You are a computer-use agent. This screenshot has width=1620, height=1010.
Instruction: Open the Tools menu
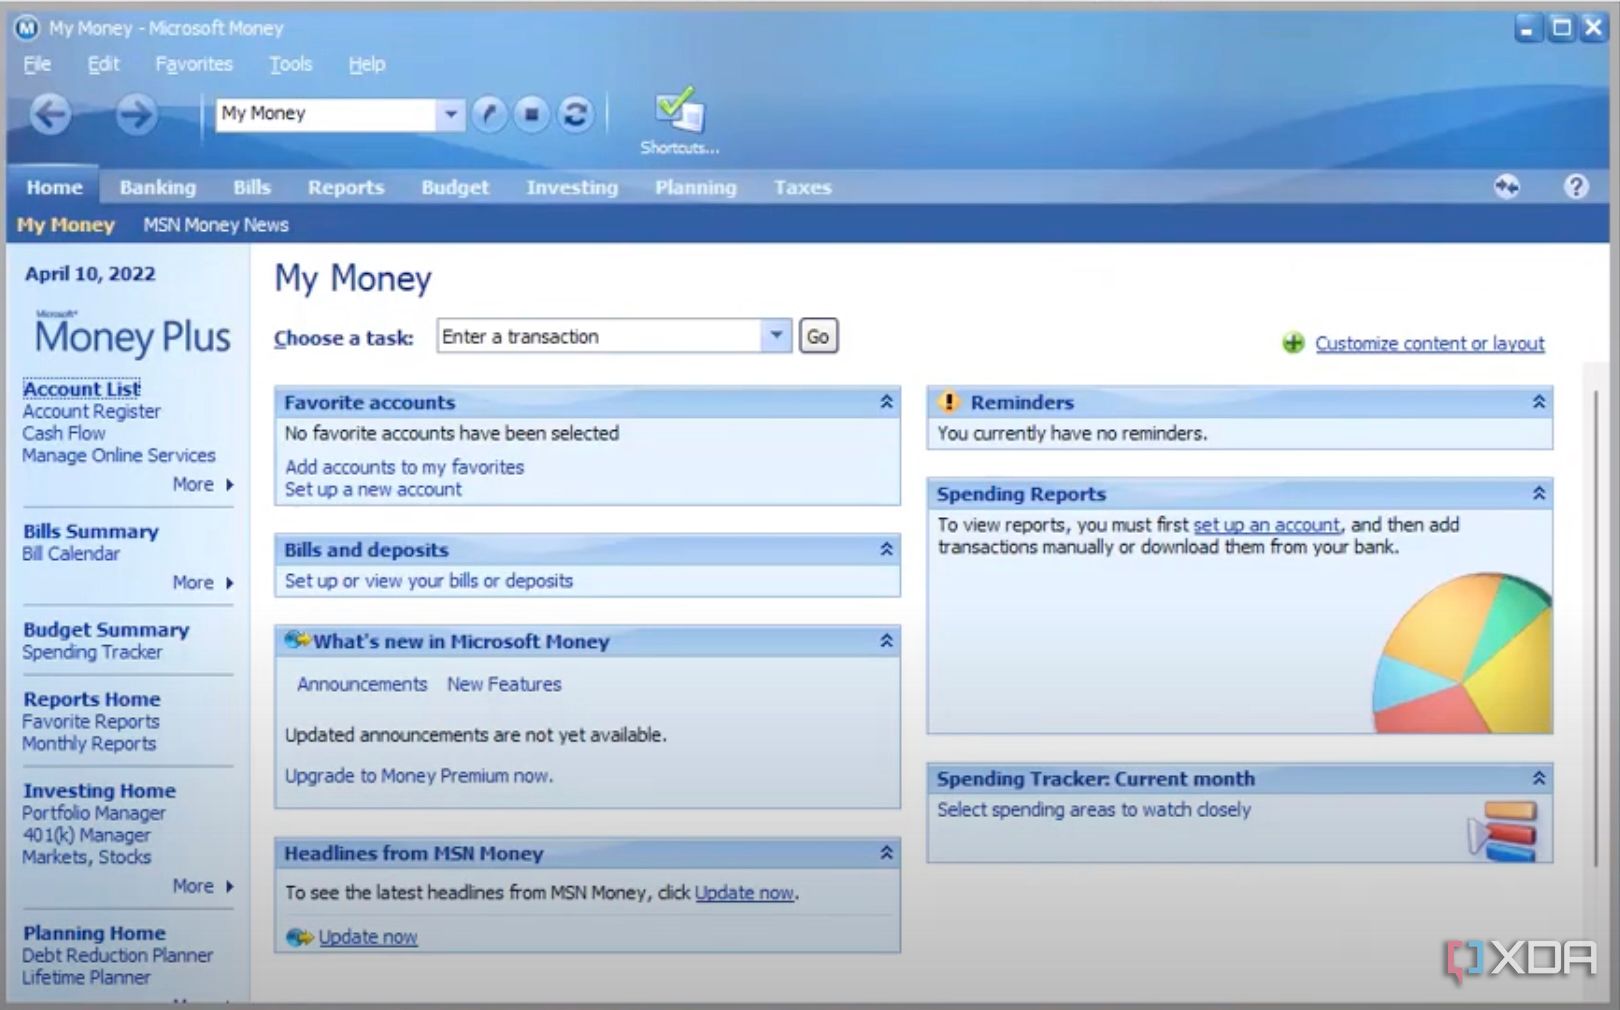pos(291,64)
